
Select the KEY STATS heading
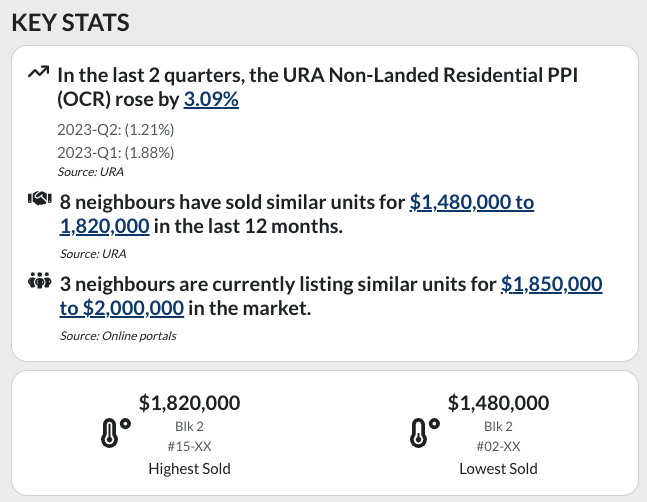point(71,23)
